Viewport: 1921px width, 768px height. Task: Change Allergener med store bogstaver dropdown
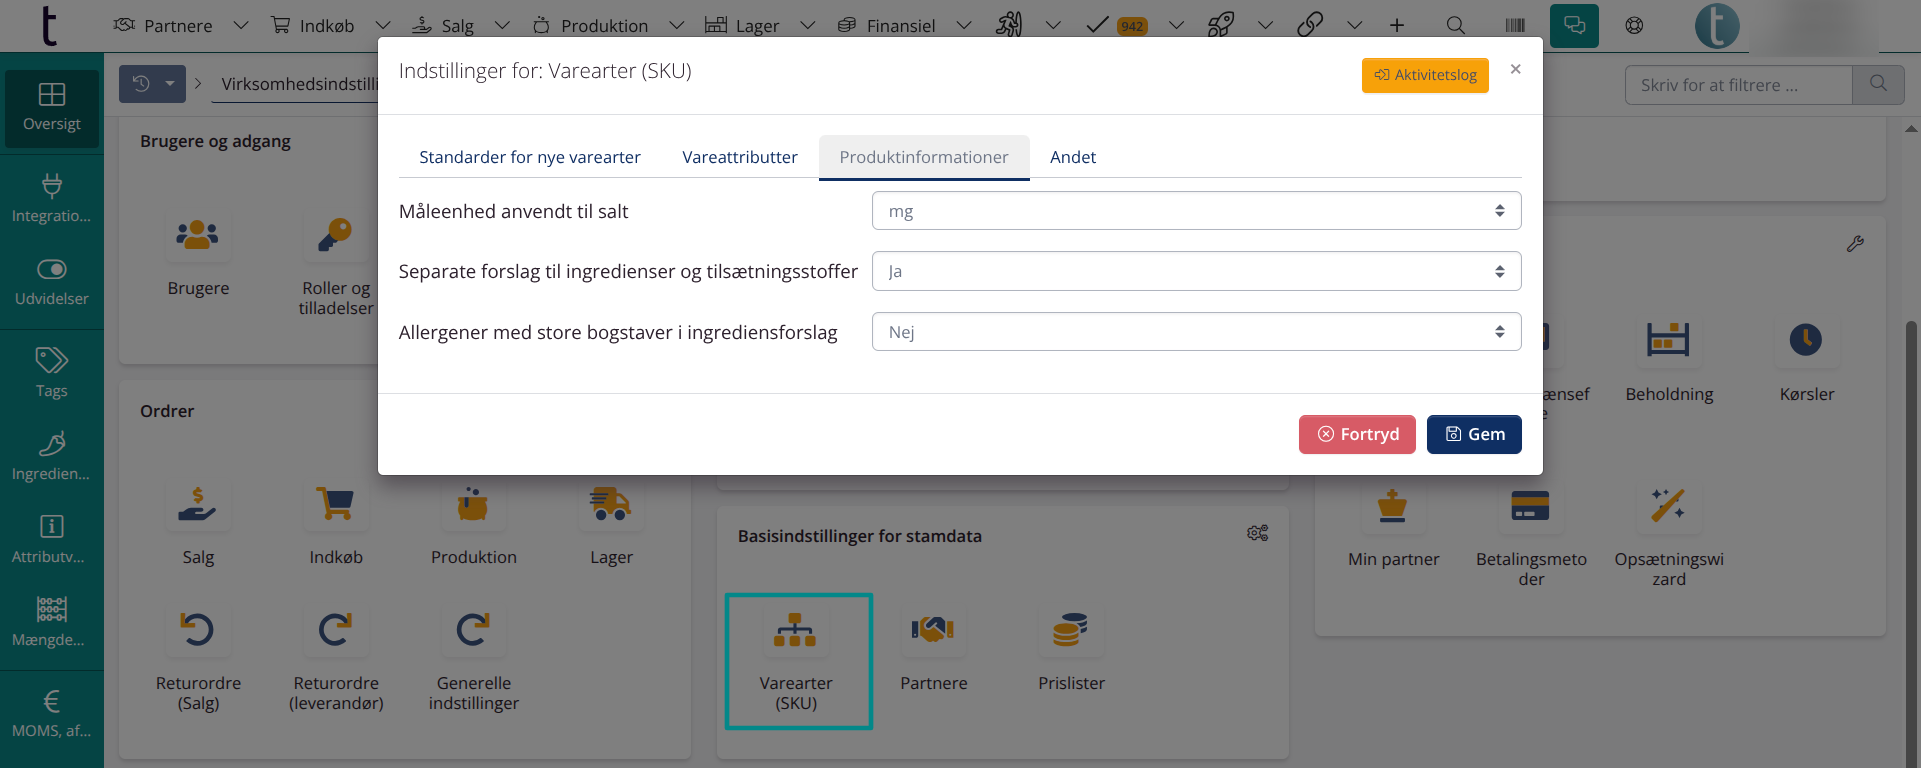click(x=1196, y=332)
